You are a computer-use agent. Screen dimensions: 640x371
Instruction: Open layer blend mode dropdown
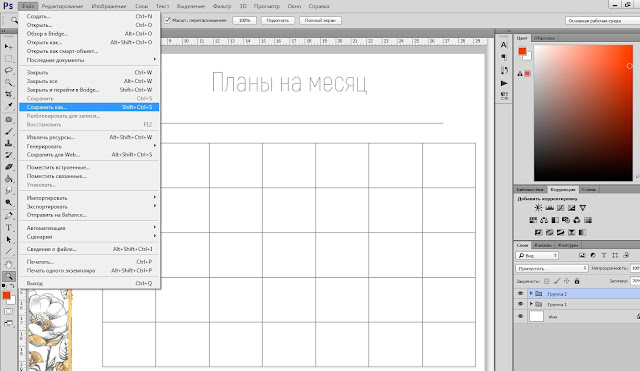coord(551,268)
